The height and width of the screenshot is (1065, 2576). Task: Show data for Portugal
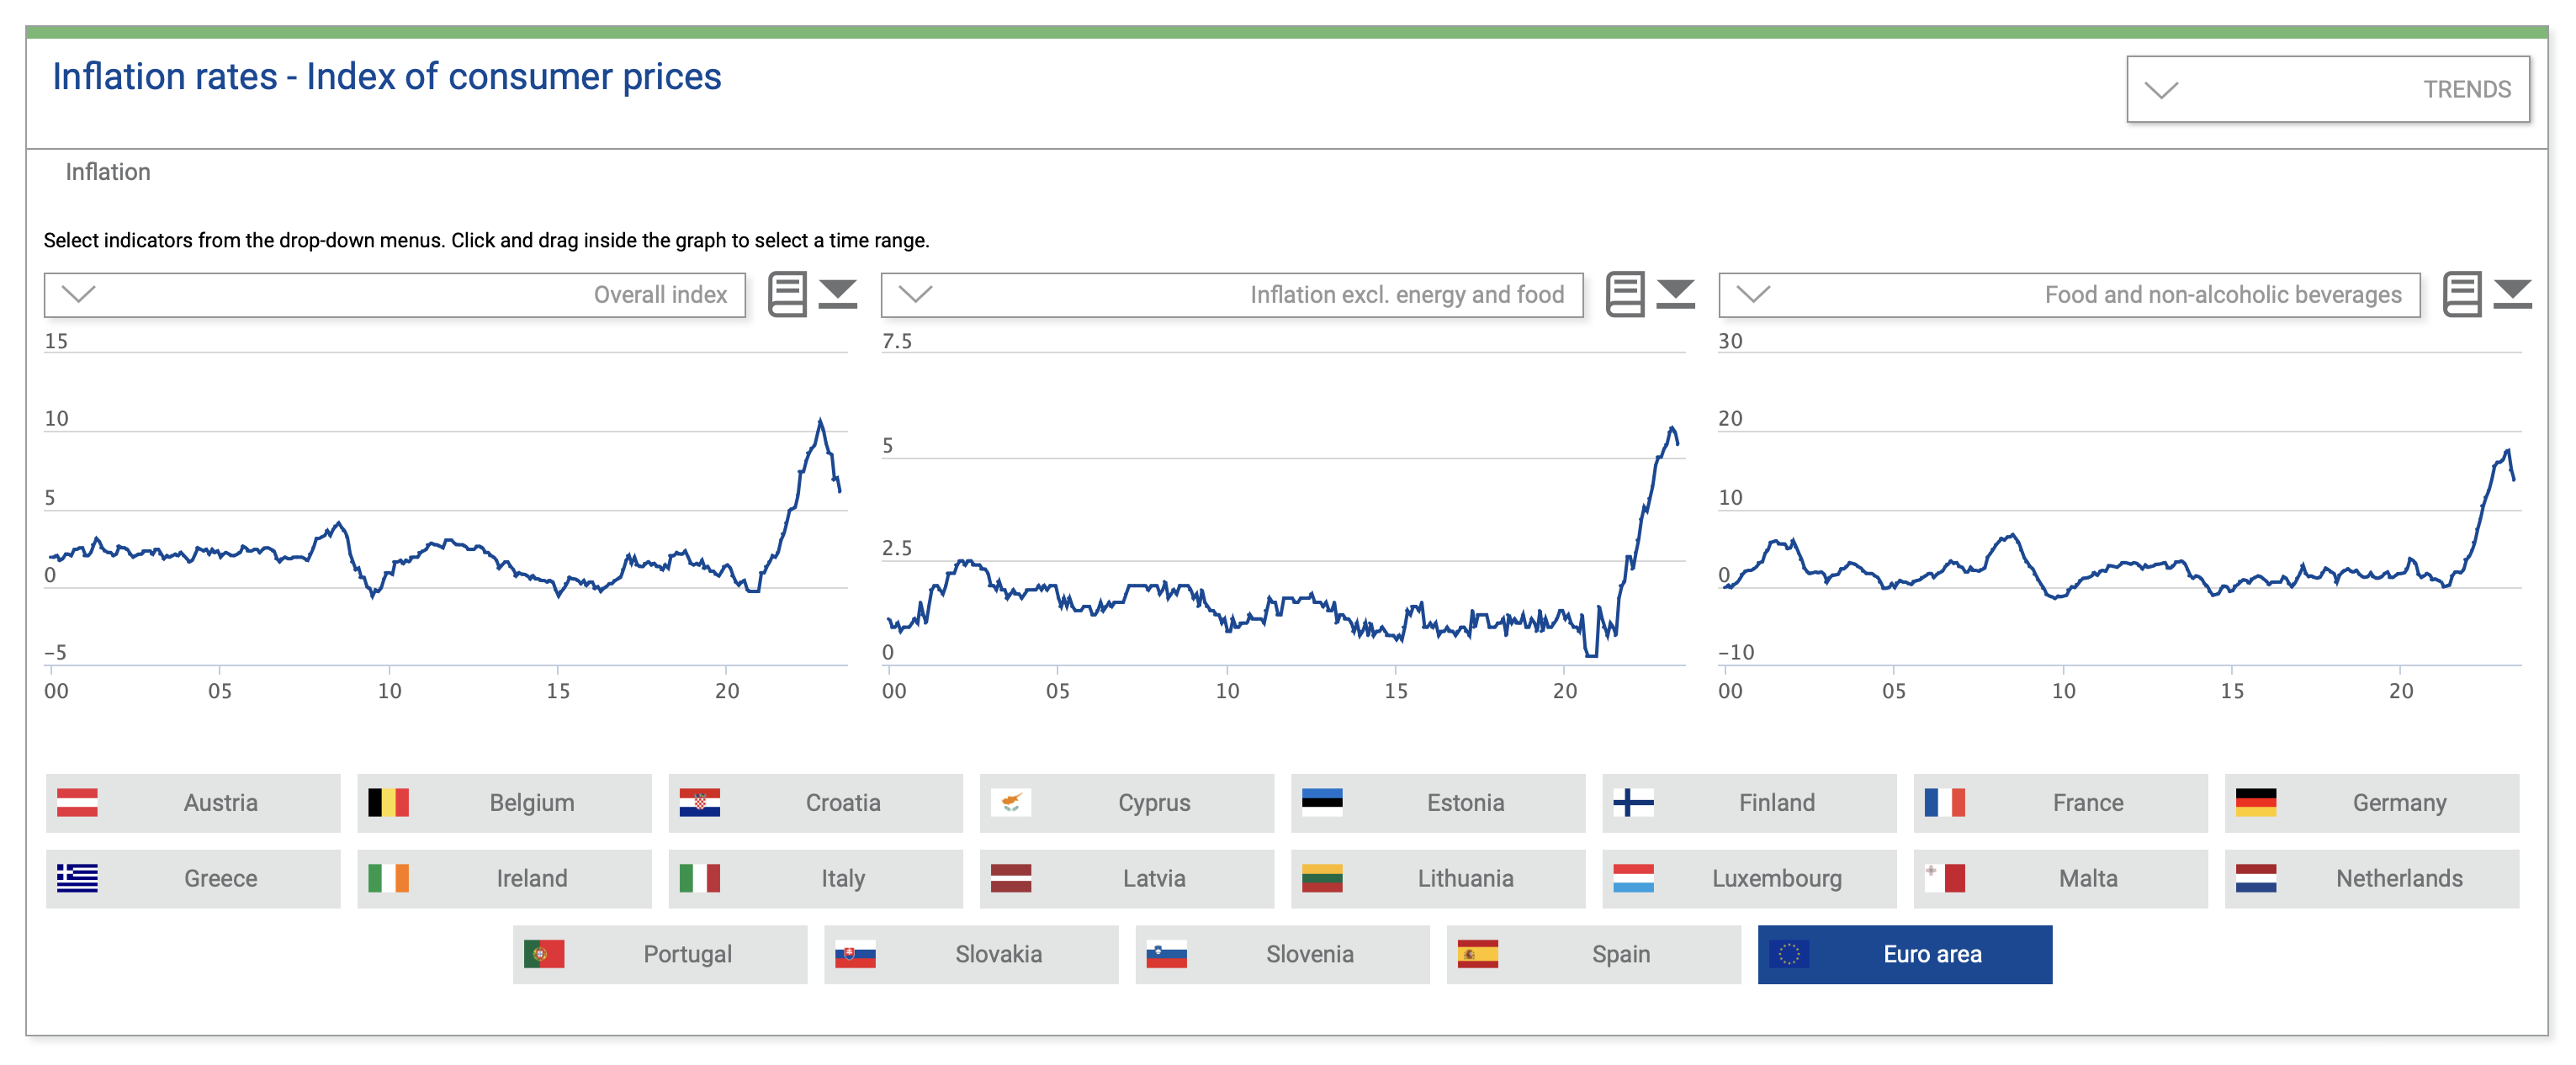tap(660, 955)
